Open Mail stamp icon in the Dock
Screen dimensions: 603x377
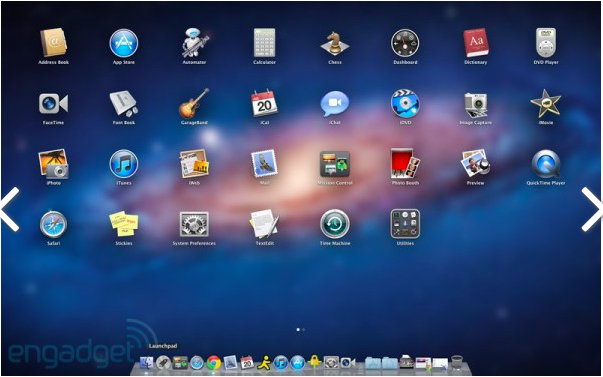coord(230,362)
